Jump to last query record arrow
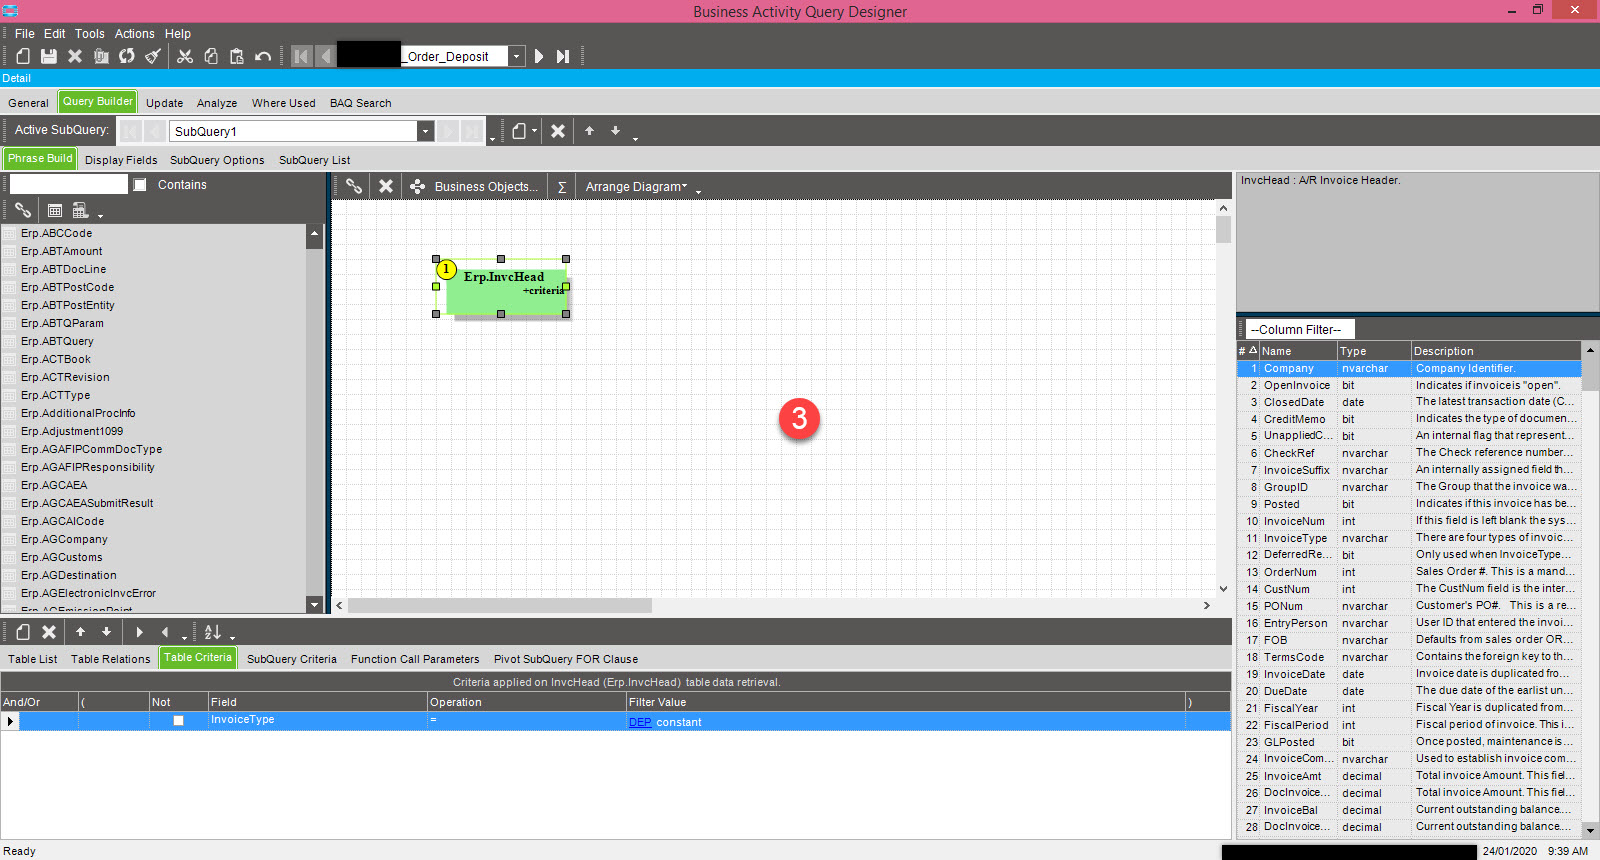 click(x=563, y=56)
